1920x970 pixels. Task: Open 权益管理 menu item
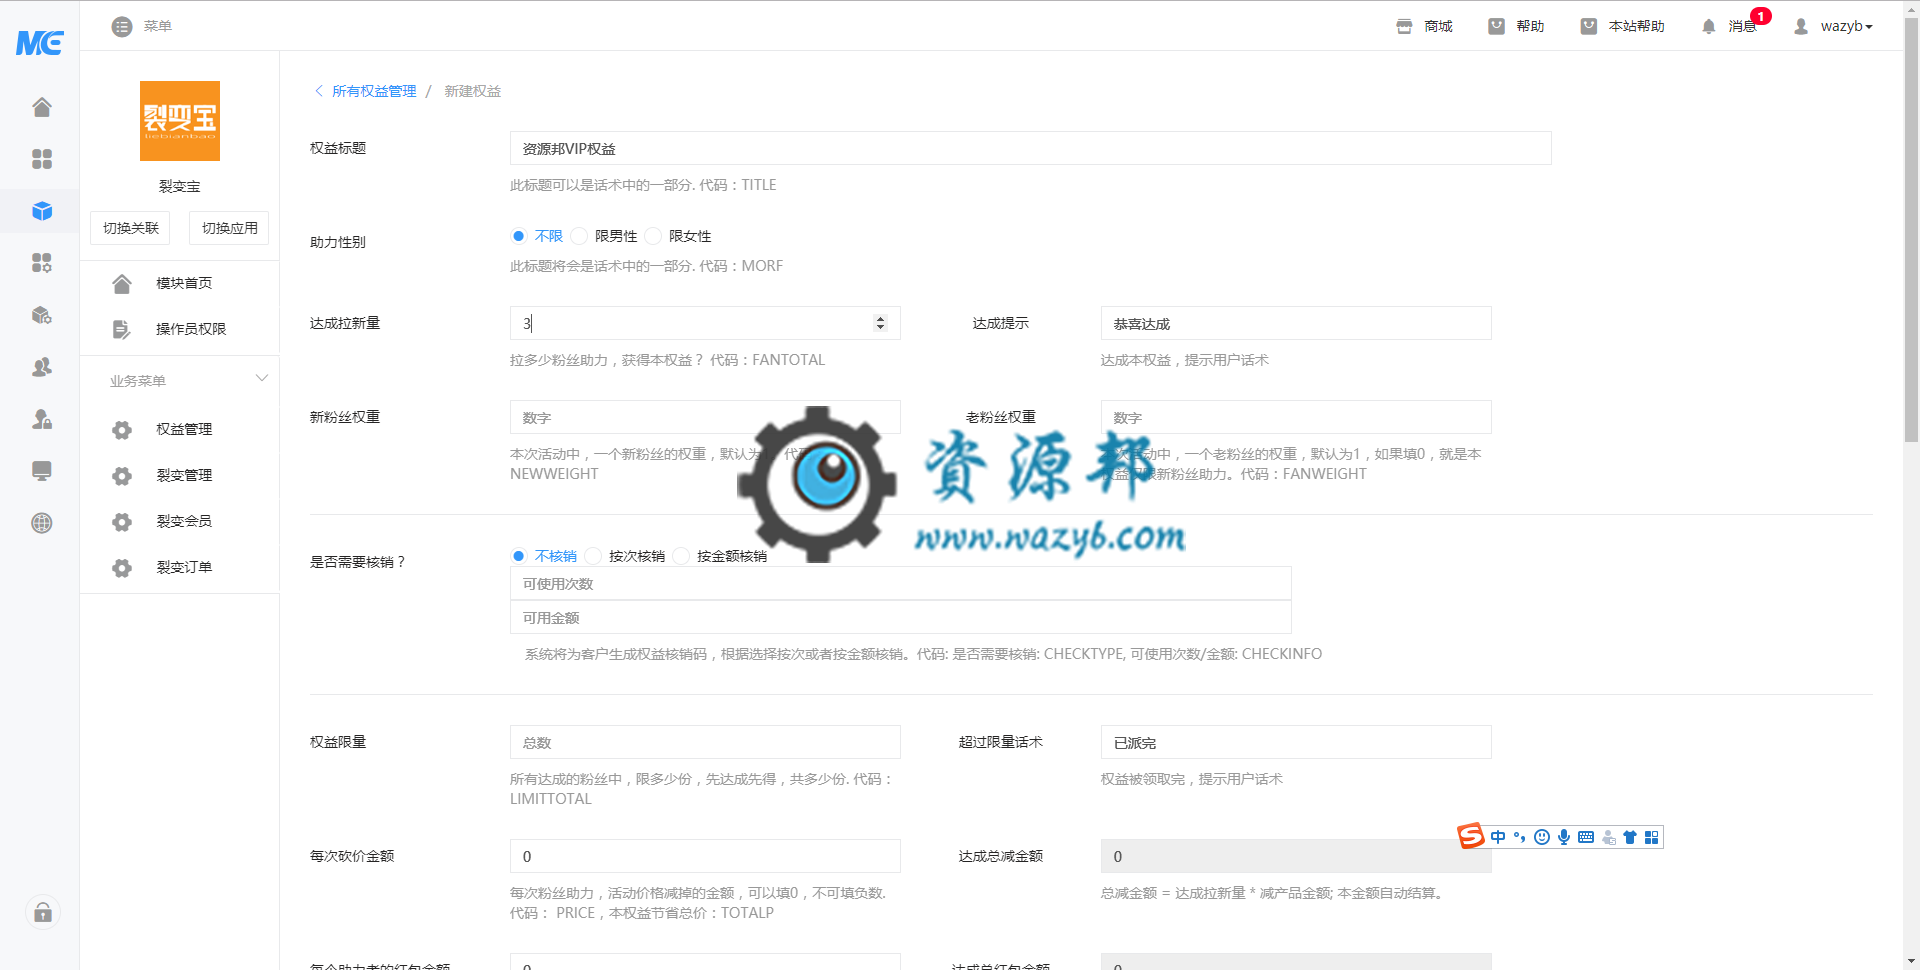point(184,429)
